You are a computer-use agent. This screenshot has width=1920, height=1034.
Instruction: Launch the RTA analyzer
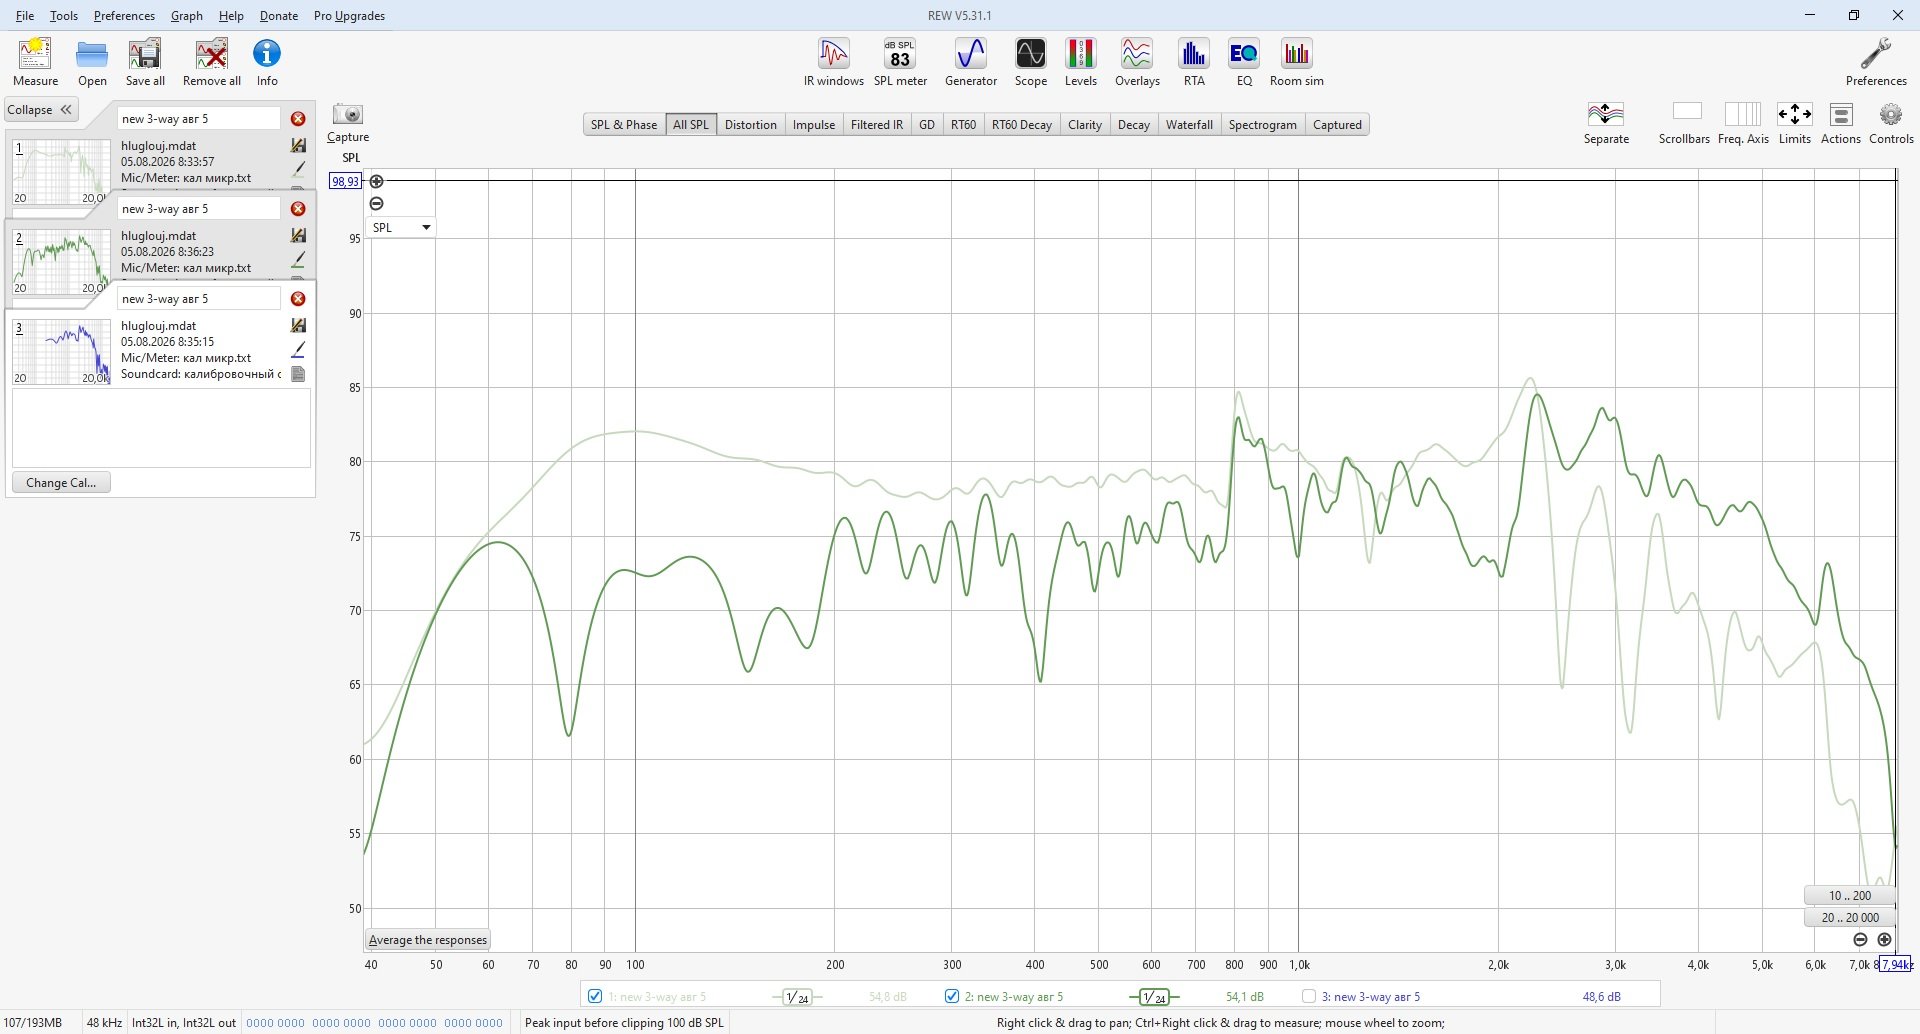point(1194,62)
